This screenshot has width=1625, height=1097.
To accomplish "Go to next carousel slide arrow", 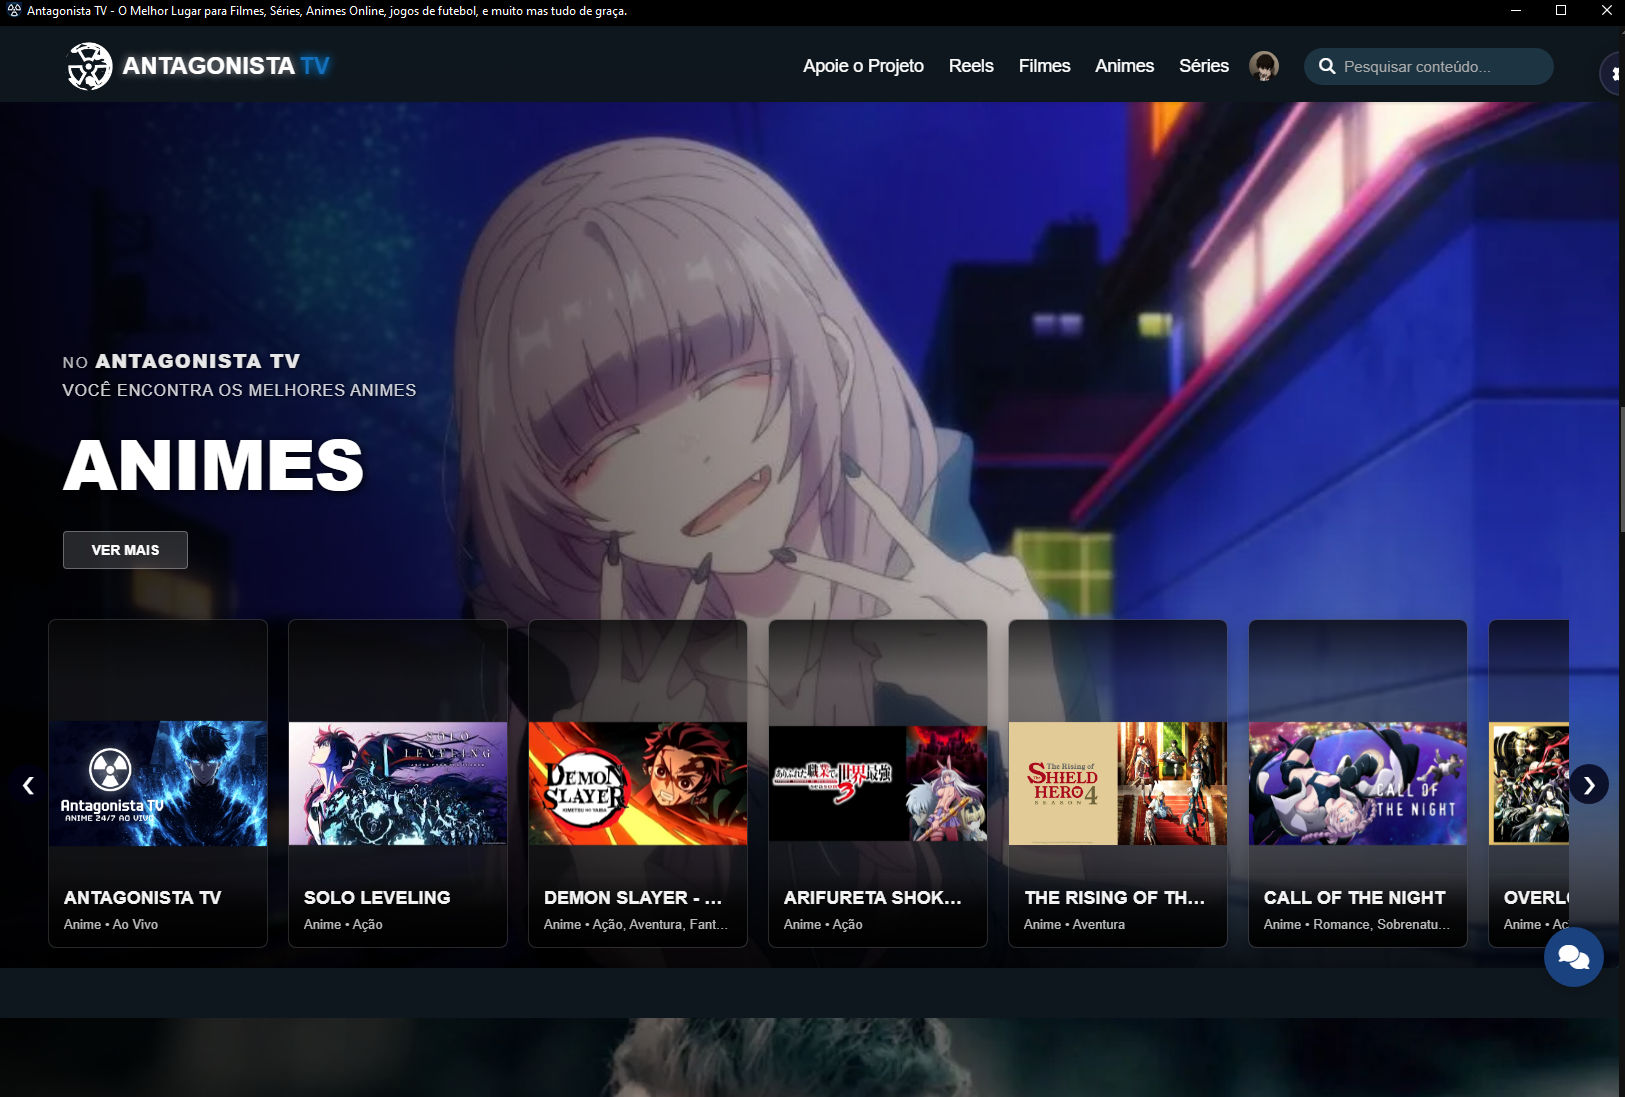I will (x=1589, y=785).
